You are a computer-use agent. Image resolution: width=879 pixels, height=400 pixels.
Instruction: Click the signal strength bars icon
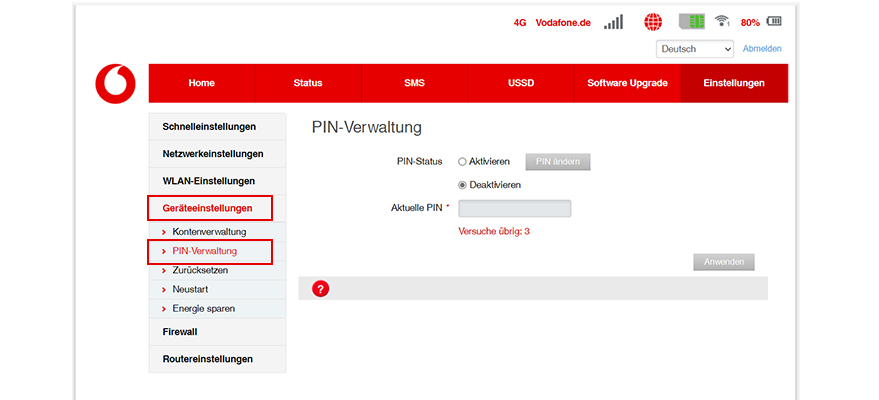pos(613,22)
